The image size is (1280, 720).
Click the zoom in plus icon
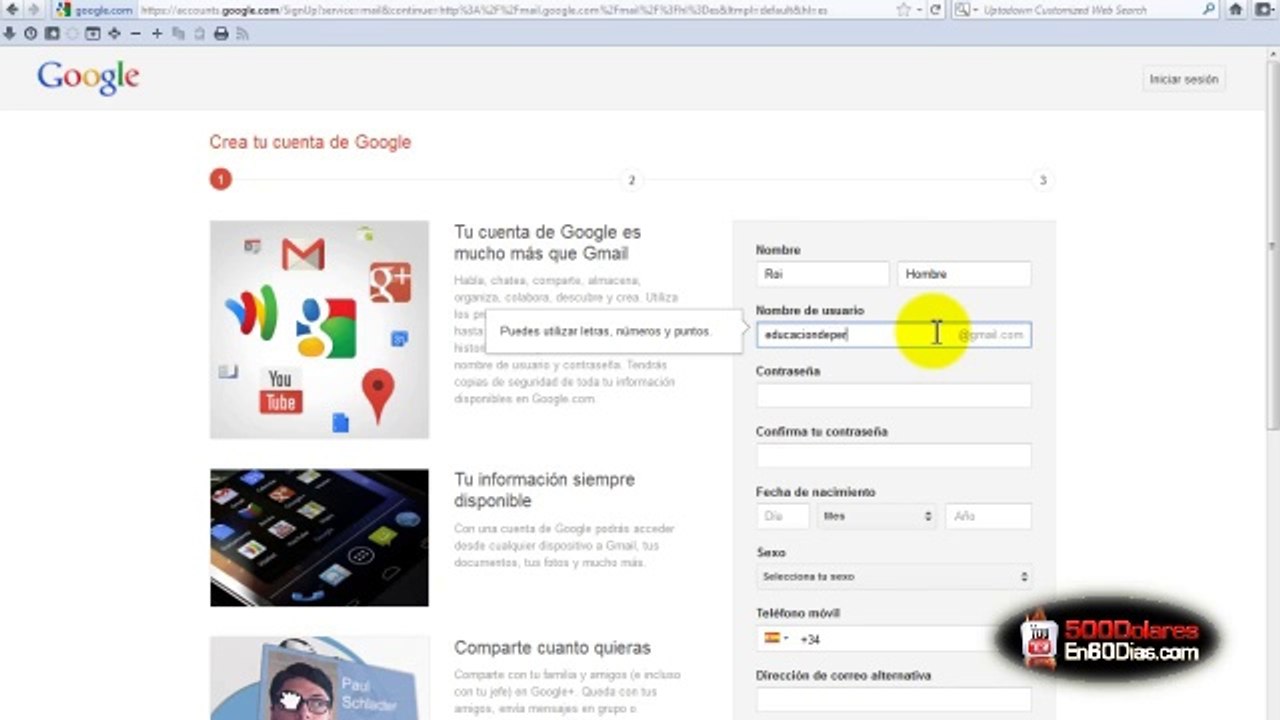157,33
